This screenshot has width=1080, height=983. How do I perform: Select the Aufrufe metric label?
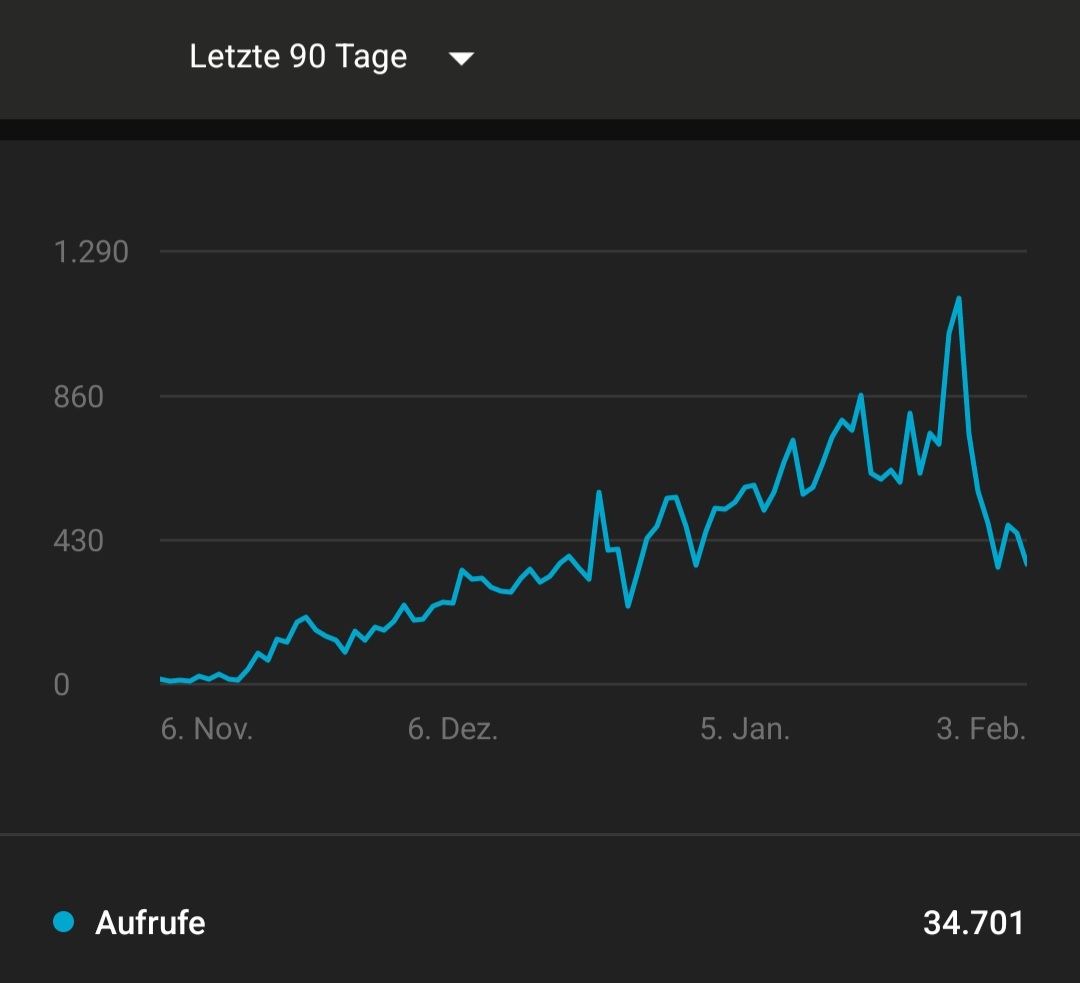pyautogui.click(x=150, y=922)
